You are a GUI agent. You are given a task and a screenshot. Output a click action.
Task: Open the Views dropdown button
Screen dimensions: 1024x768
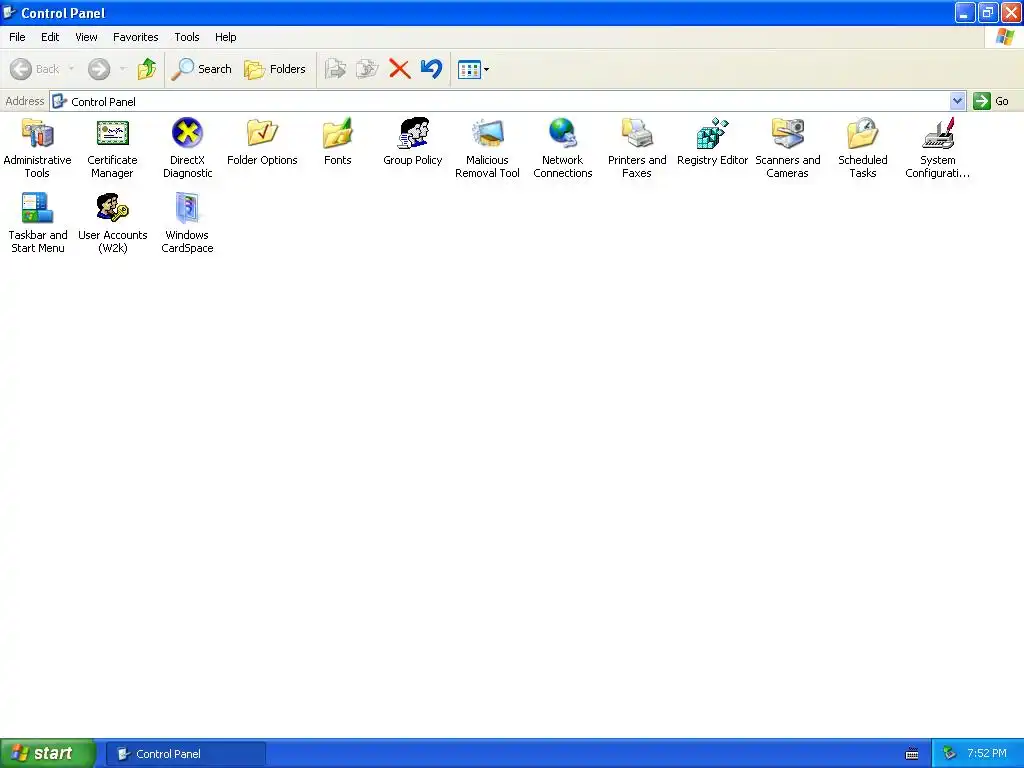[473, 69]
